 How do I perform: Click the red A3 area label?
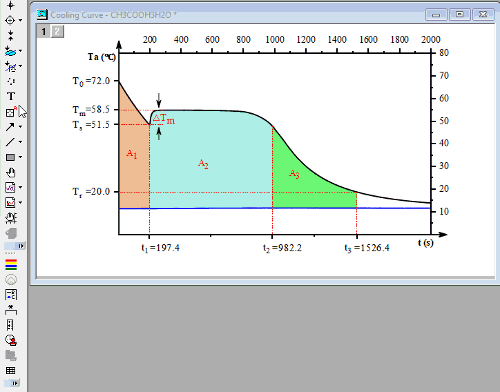coord(294,174)
